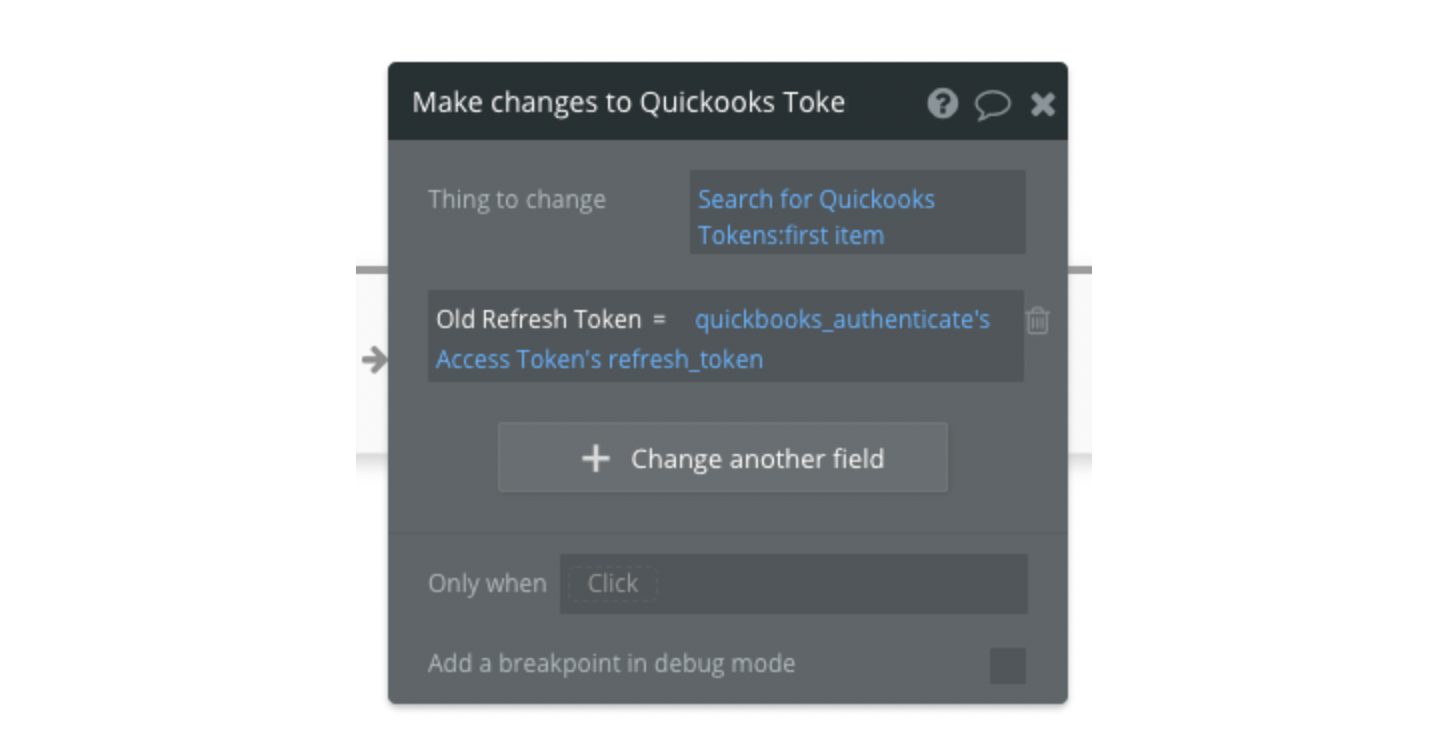Image resolution: width=1448 pixels, height=748 pixels.
Task: Click the plus icon beside Change another field
Action: pyautogui.click(x=595, y=459)
